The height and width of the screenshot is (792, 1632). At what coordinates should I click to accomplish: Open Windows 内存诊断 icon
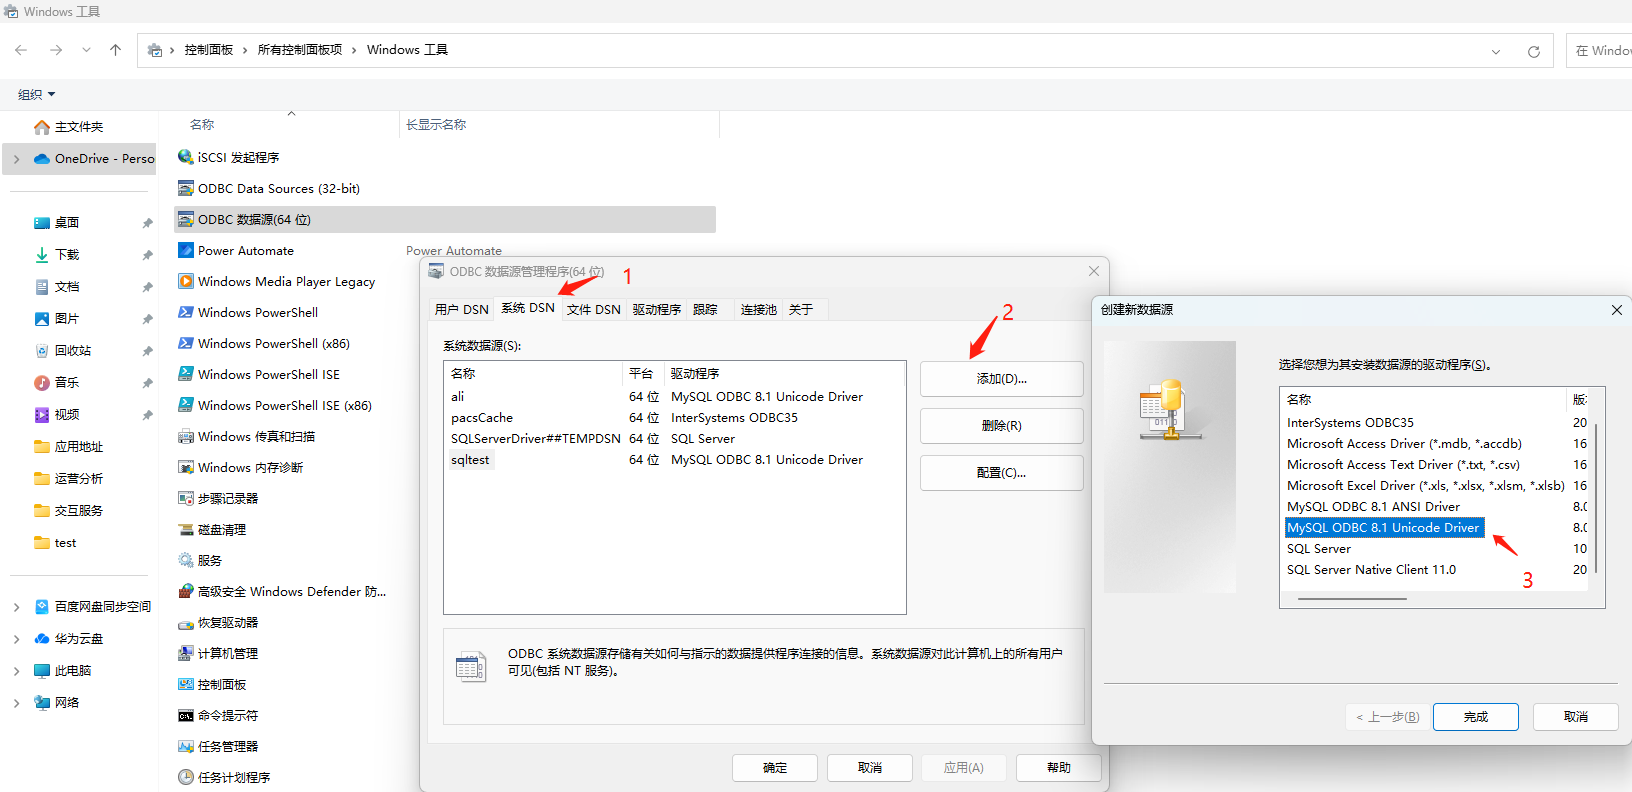click(x=185, y=467)
